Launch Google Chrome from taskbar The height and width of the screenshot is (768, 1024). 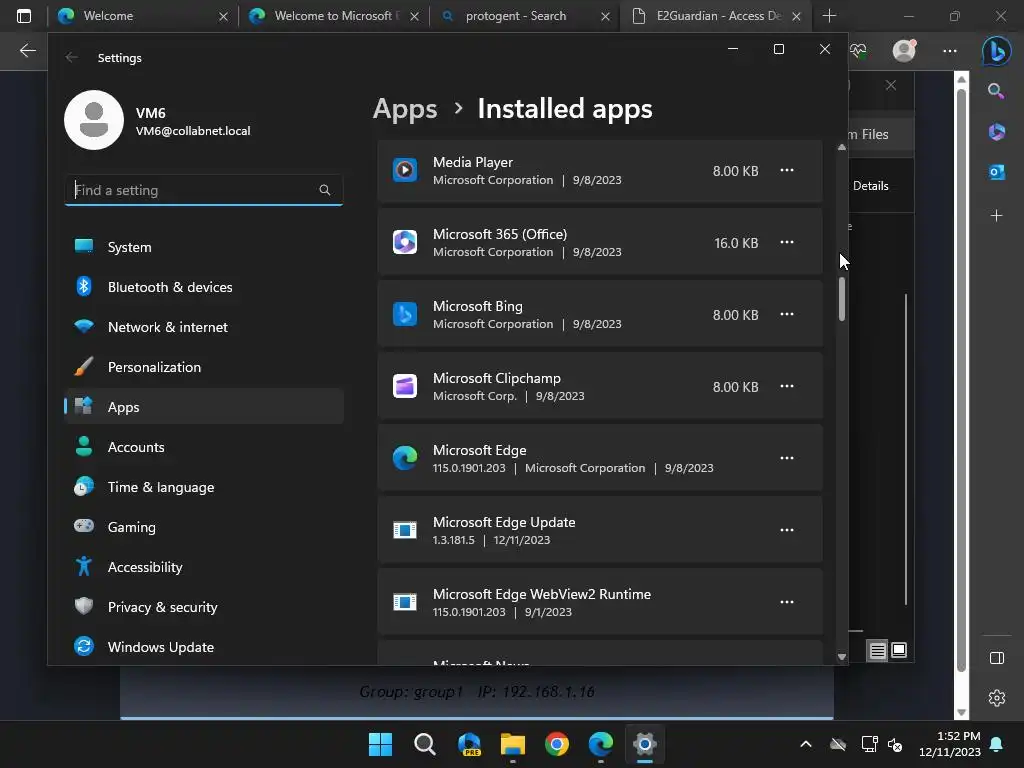point(557,744)
